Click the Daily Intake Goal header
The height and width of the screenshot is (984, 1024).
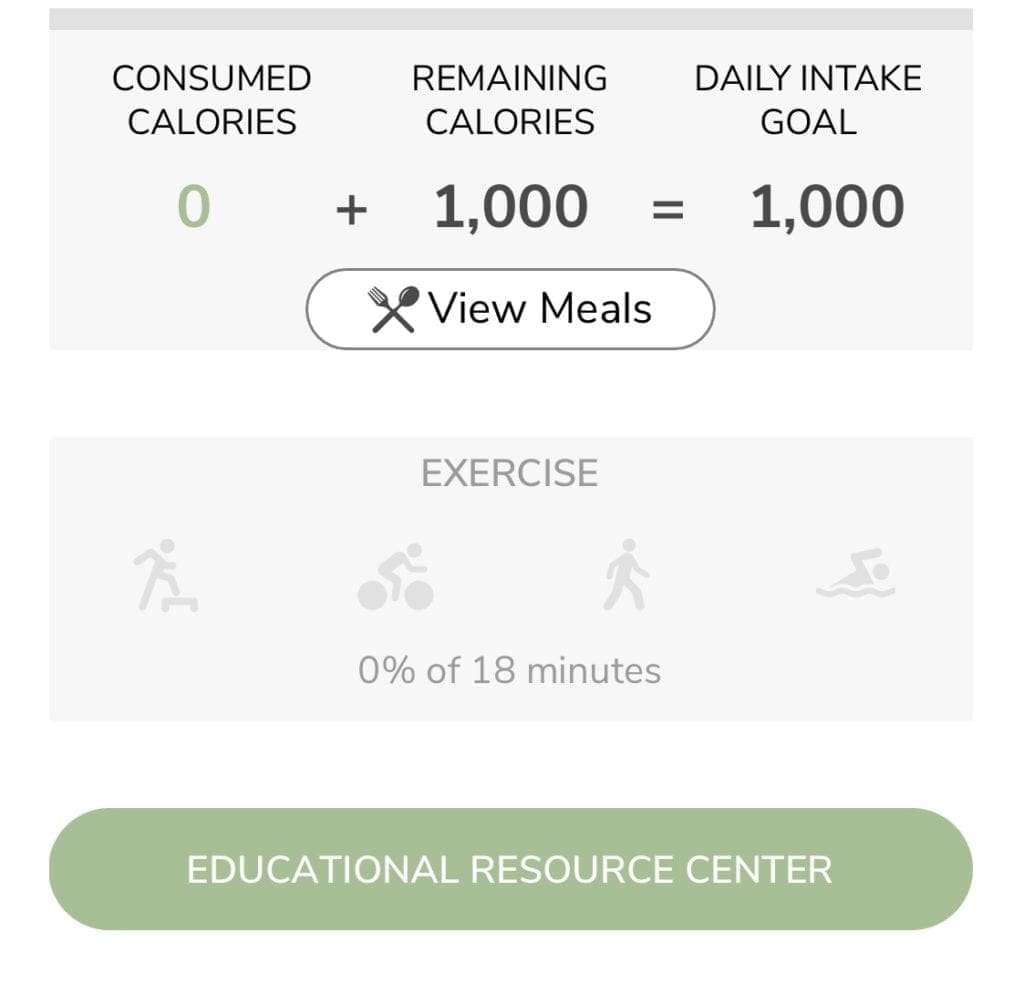pyautogui.click(x=809, y=99)
